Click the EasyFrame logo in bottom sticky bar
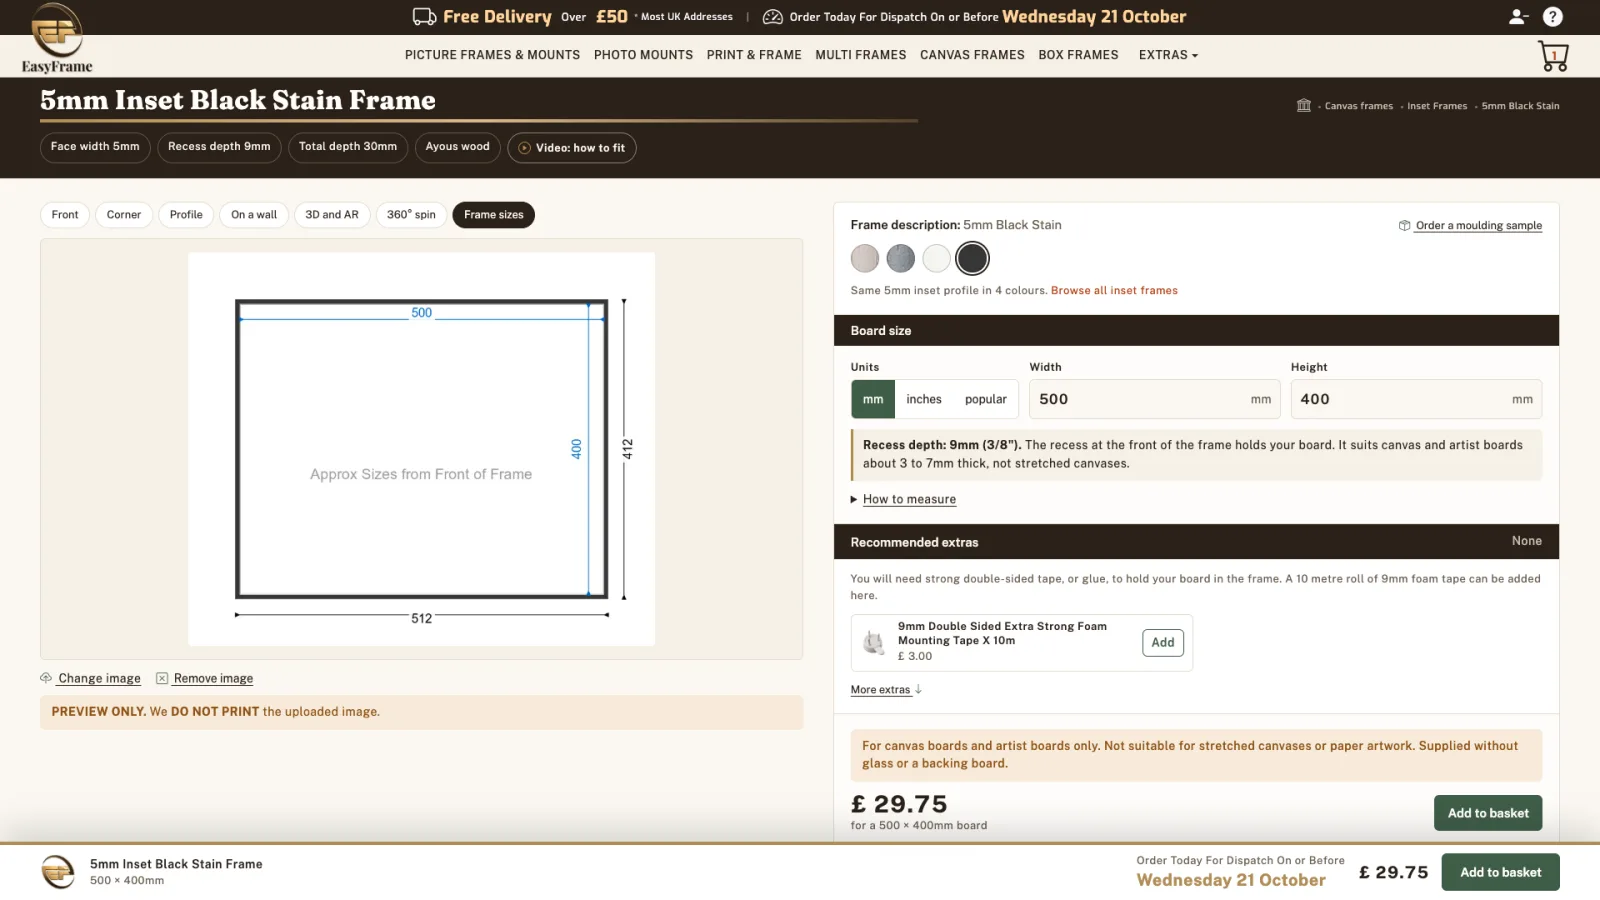 pos(58,872)
